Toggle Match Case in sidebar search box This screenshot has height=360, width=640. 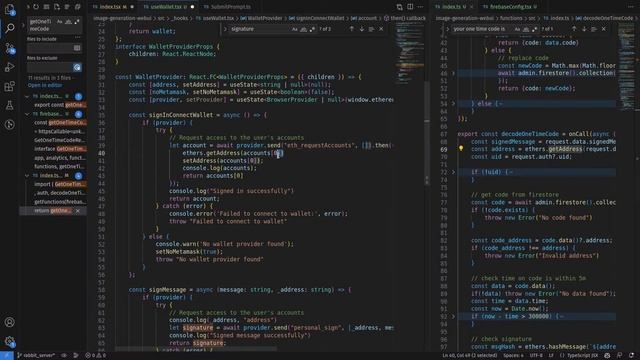click(60, 22)
